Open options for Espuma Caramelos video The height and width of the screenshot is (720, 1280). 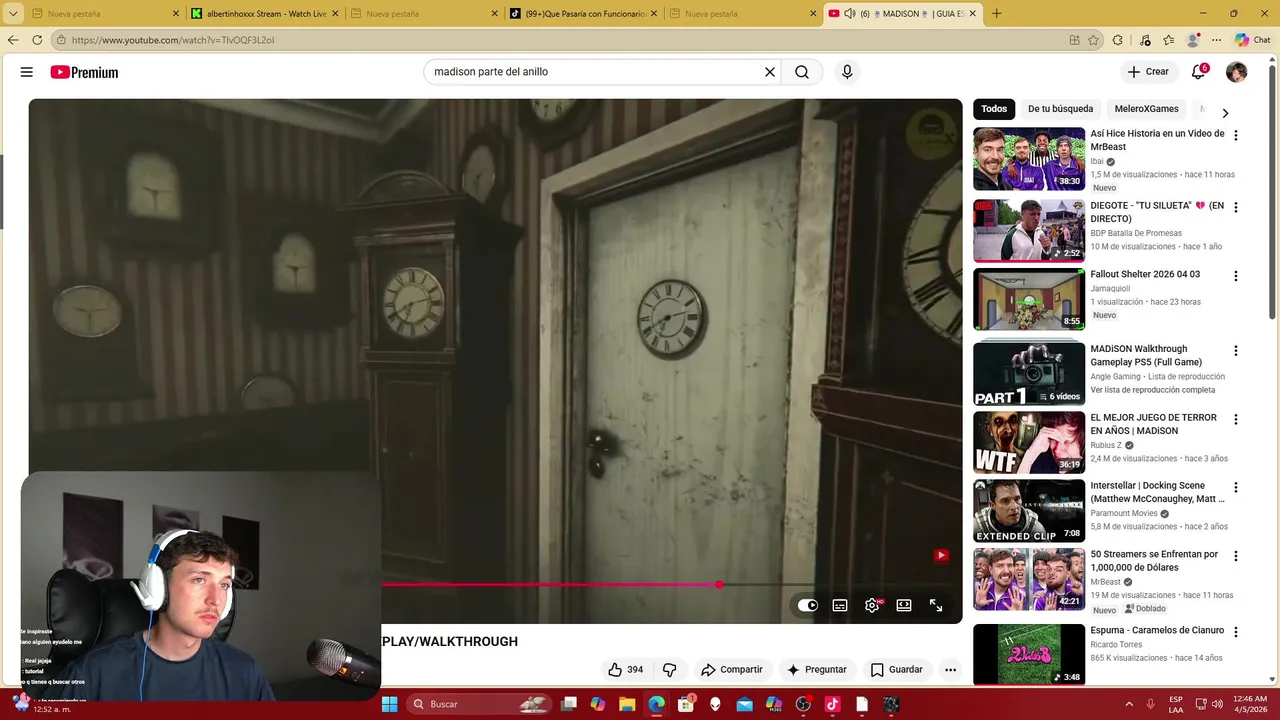pos(1236,632)
